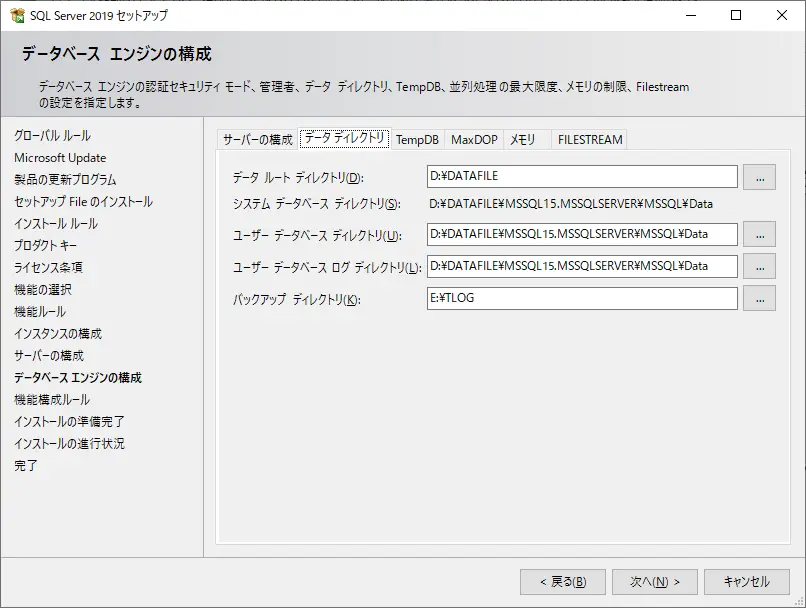806x608 pixels.
Task: Select データベース エンジンの構成 in the step list
Action: click(78, 378)
